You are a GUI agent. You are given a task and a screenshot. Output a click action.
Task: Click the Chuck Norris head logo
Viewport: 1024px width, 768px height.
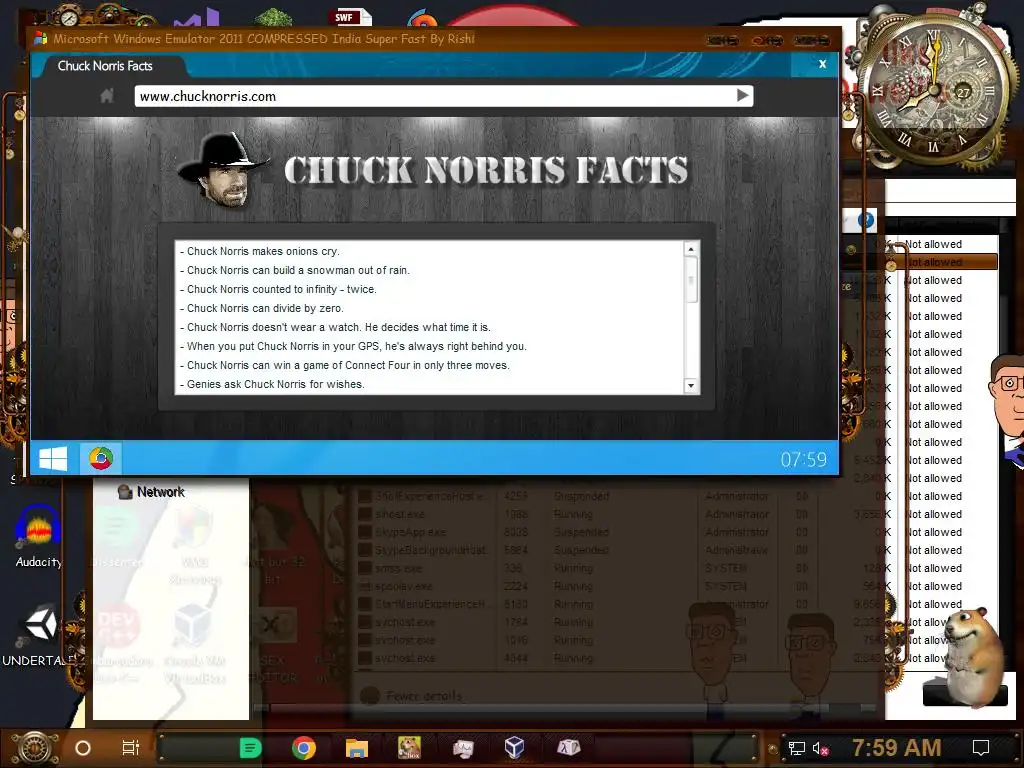(x=223, y=170)
